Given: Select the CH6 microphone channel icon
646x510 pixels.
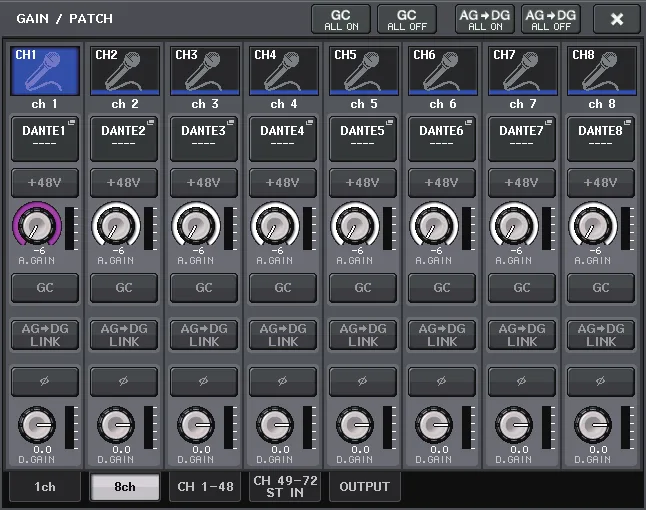Looking at the screenshot, I should (443, 71).
